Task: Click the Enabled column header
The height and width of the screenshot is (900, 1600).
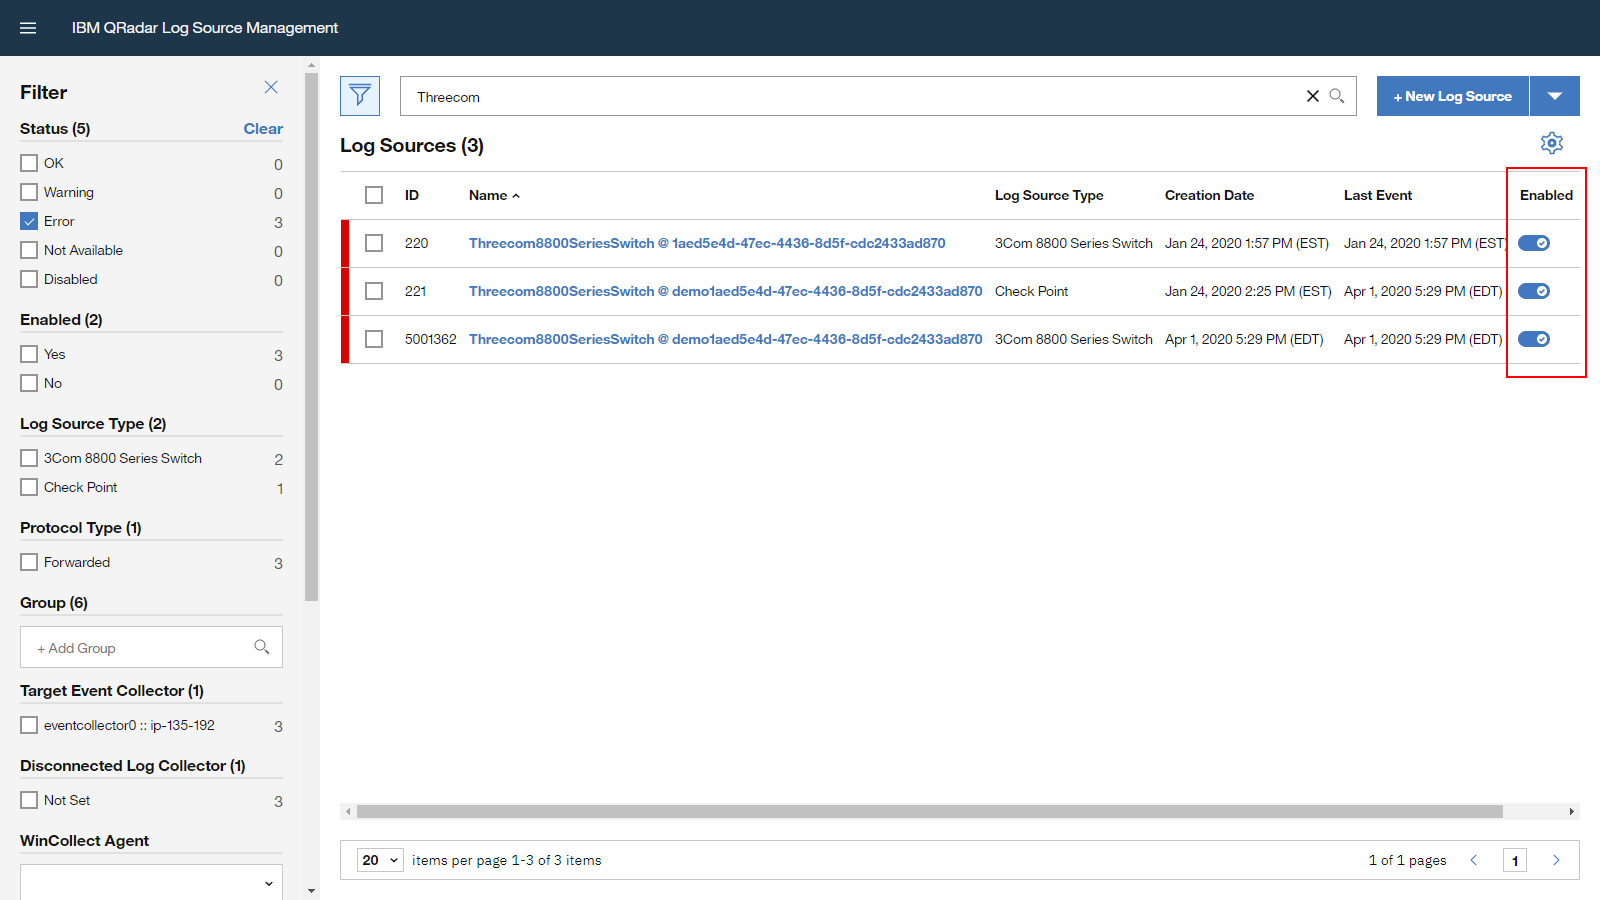Action: 1546,195
